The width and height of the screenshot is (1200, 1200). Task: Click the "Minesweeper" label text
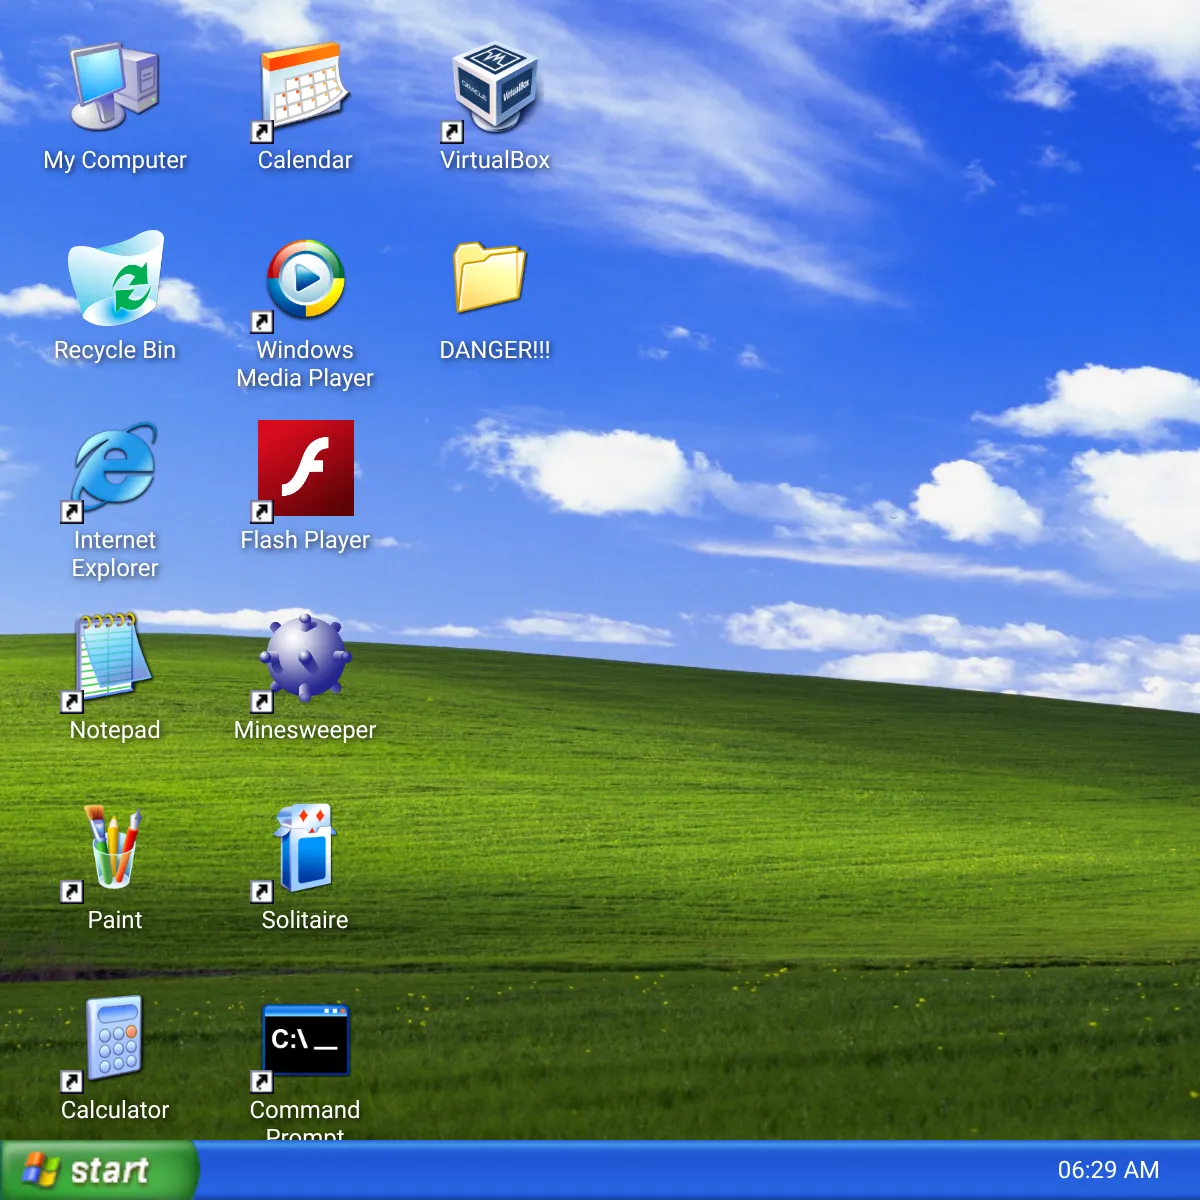click(x=305, y=730)
